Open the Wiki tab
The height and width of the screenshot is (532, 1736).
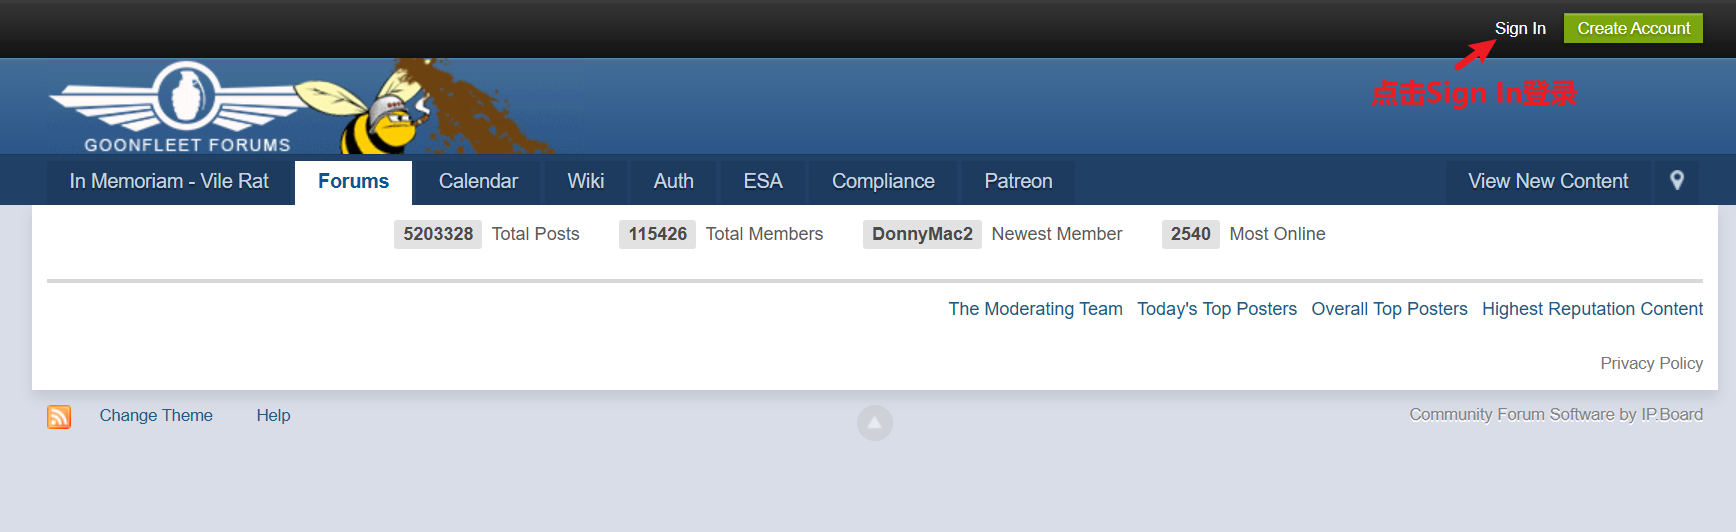(x=585, y=181)
